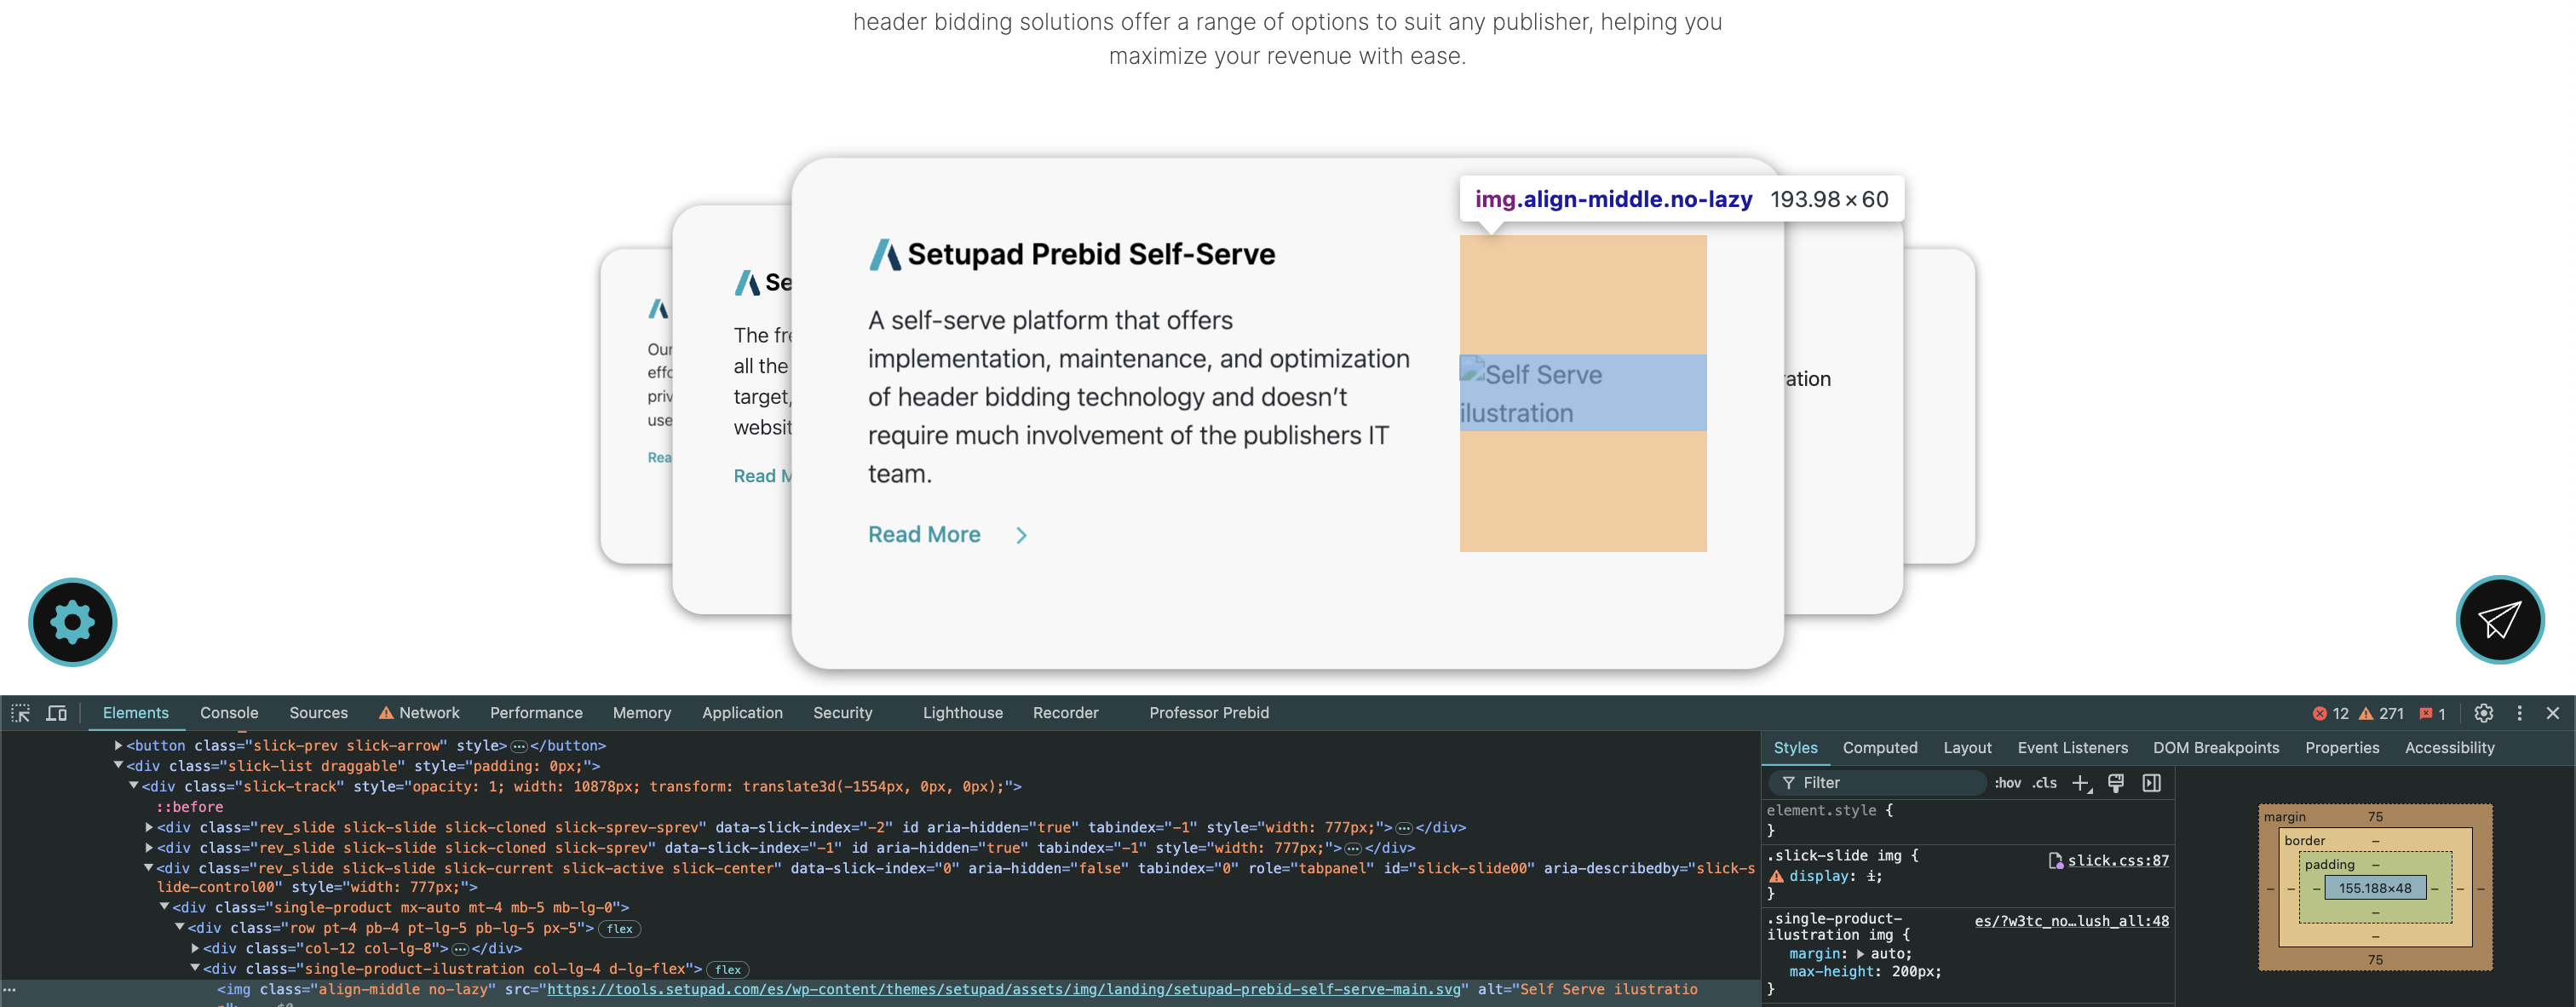Click the New Style Rule plus icon
This screenshot has width=2576, height=1007.
pyautogui.click(x=2081, y=783)
